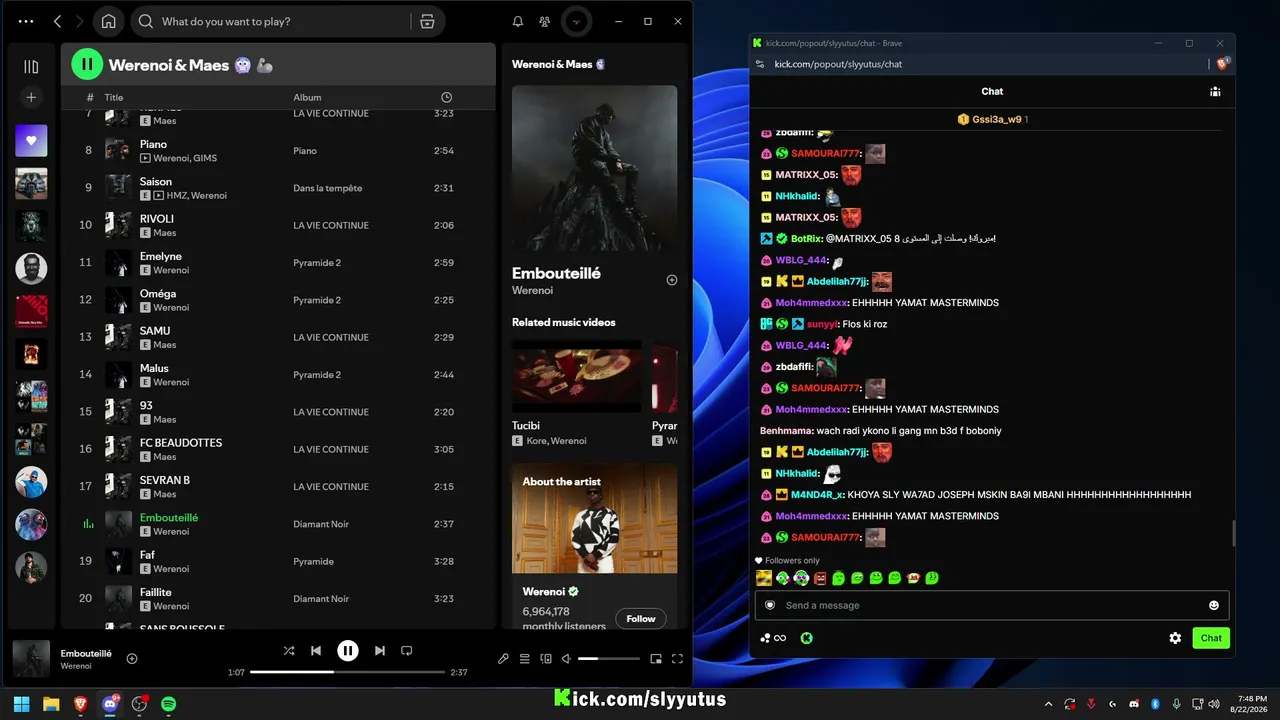
Task: Pause the Werenoi & Maes playlist header button
Action: tap(87, 65)
